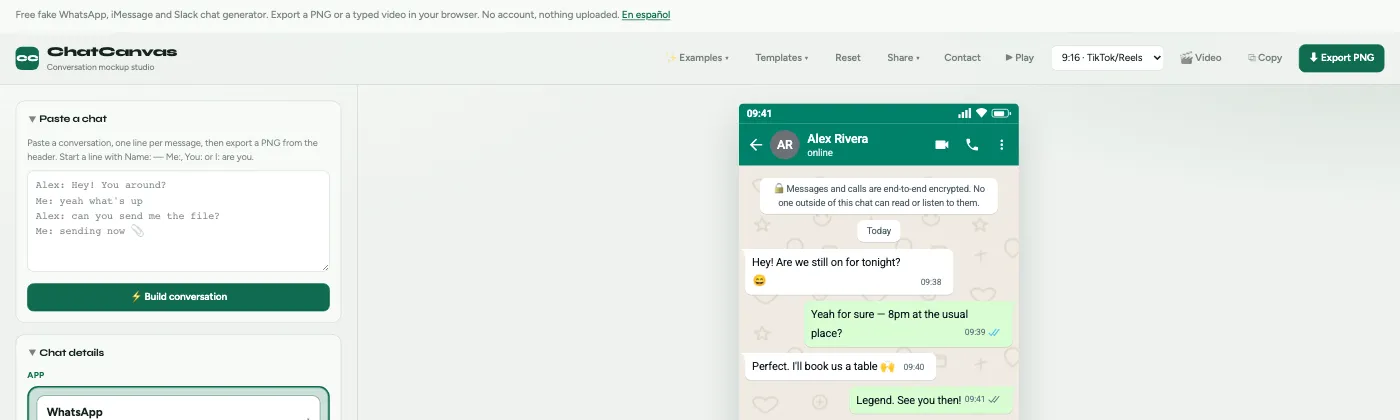This screenshot has height=420, width=1400.
Task: Start a video call with Alex Rivera
Action: [x=941, y=145]
